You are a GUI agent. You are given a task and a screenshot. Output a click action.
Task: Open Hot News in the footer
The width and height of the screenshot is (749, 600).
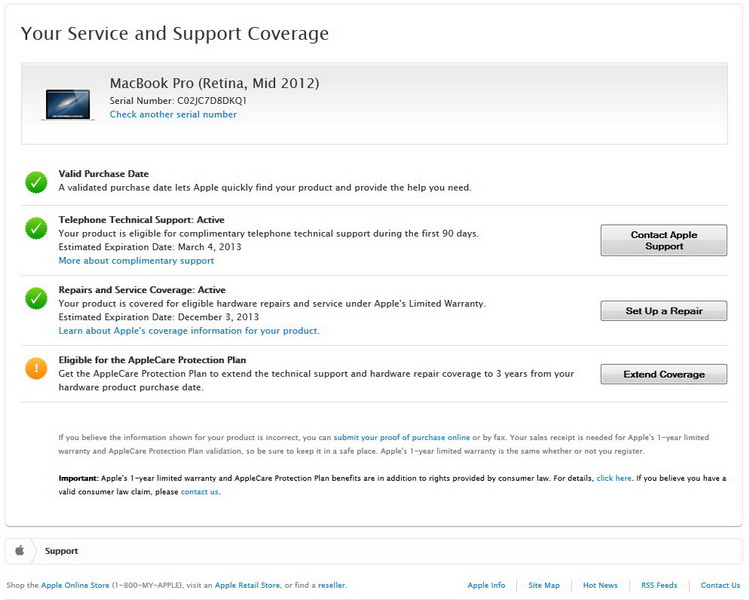[x=600, y=585]
